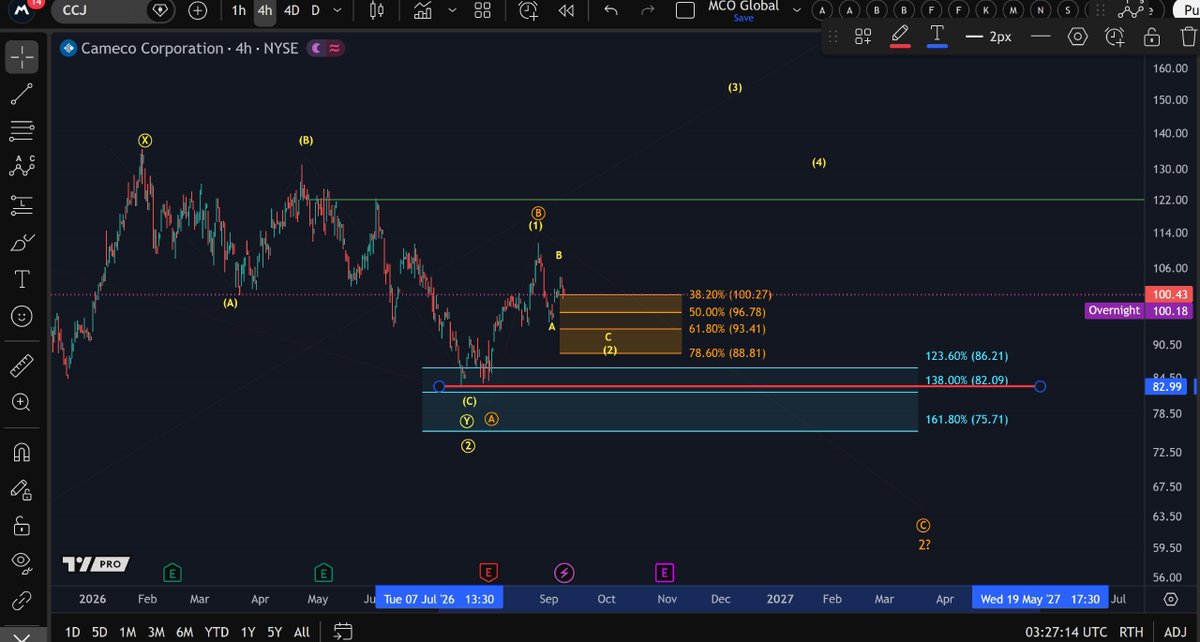This screenshot has width=1200, height=642.
Task: Open the Elliott wave patterns tool
Action: click(21, 167)
